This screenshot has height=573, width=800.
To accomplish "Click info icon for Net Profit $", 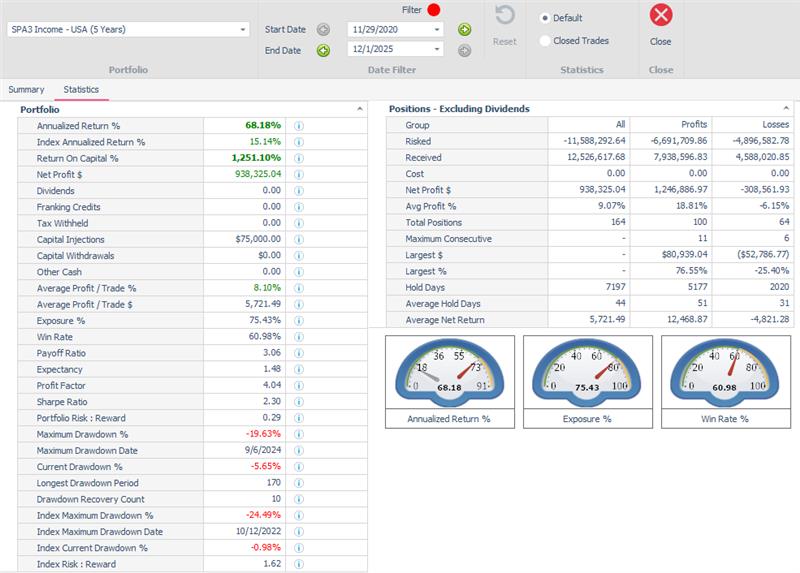I will 299,175.
